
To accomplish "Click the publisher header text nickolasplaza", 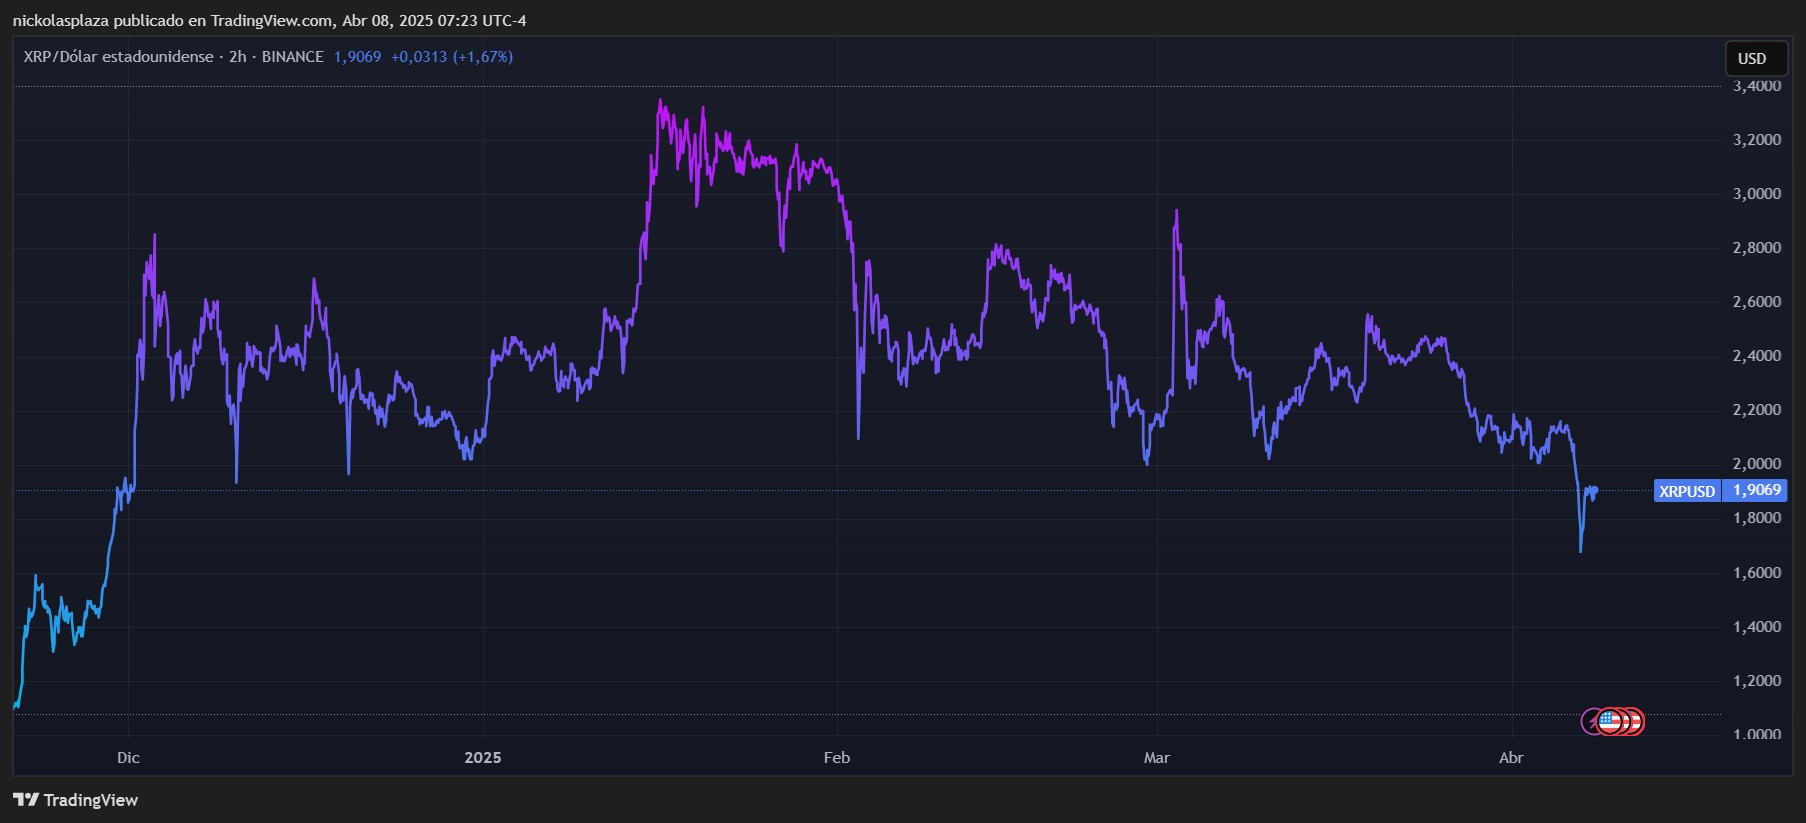I will click(x=60, y=20).
